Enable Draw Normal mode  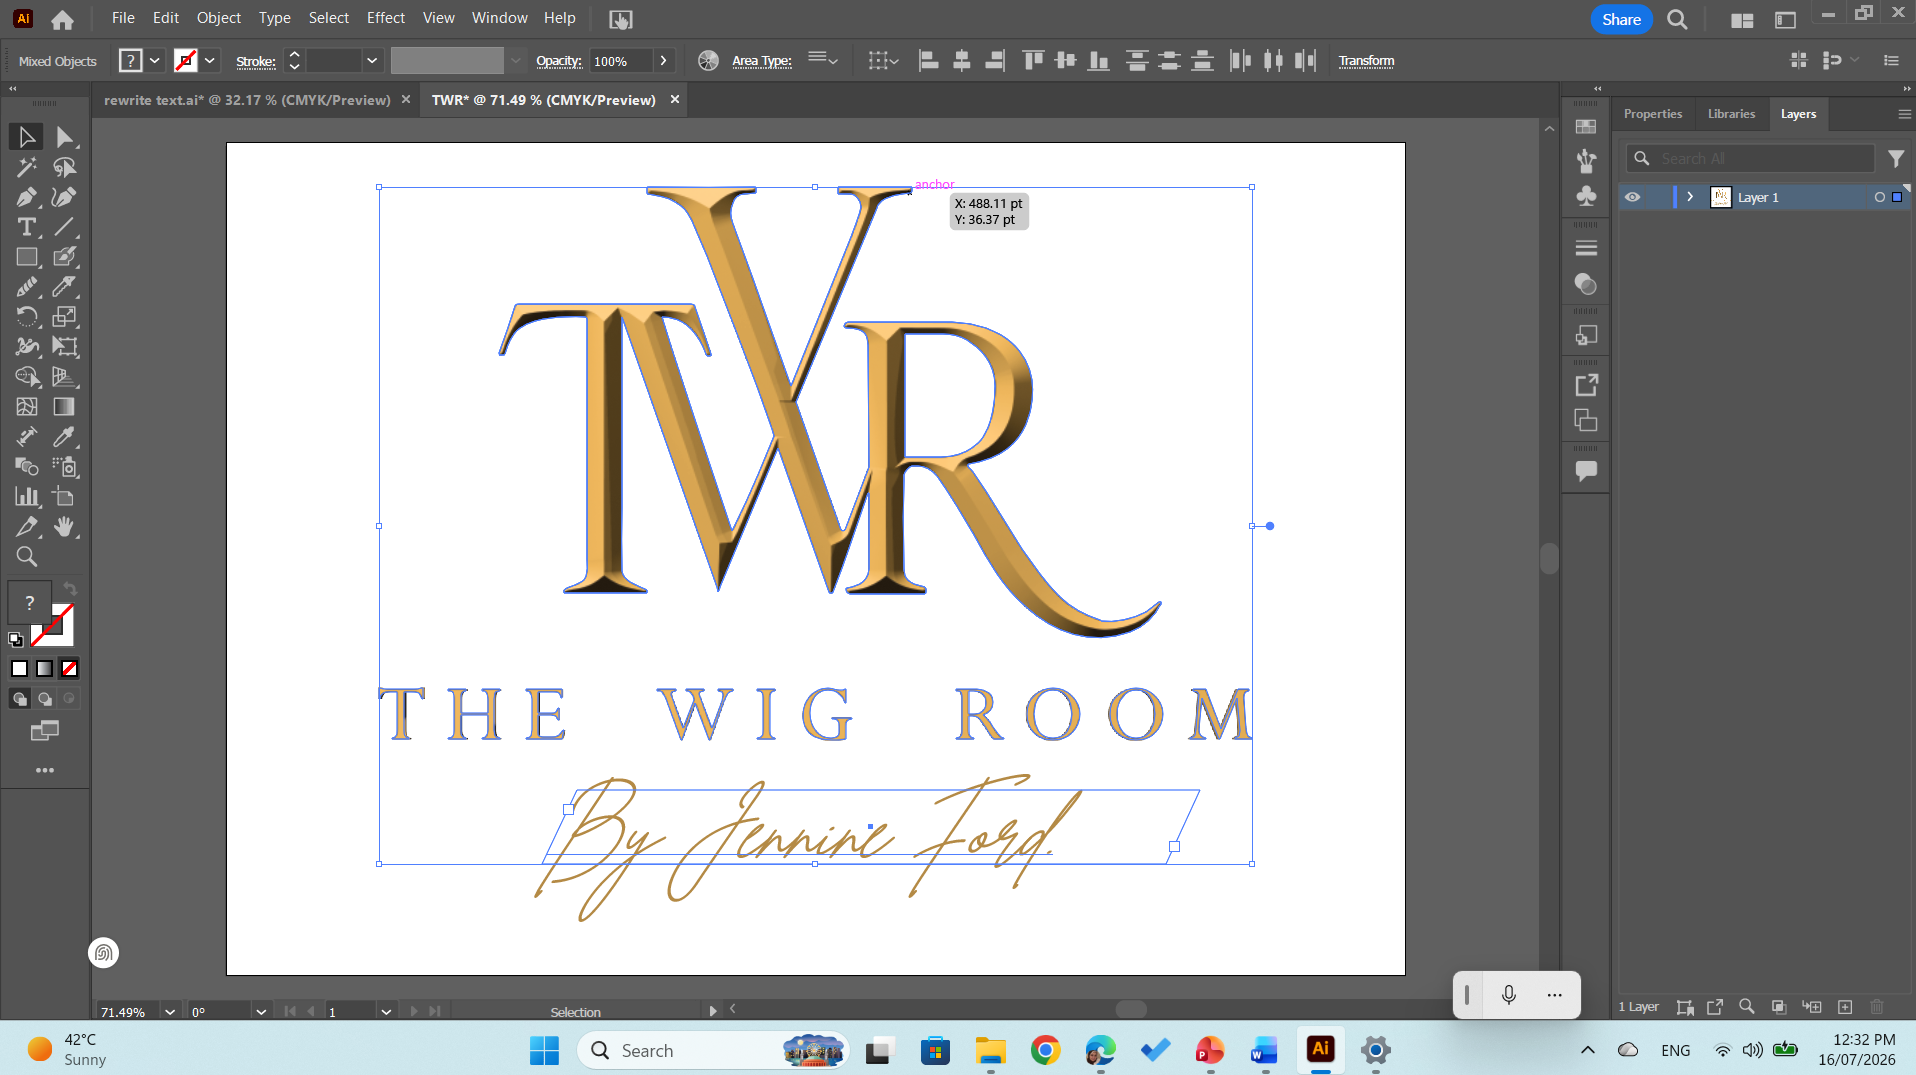point(20,699)
